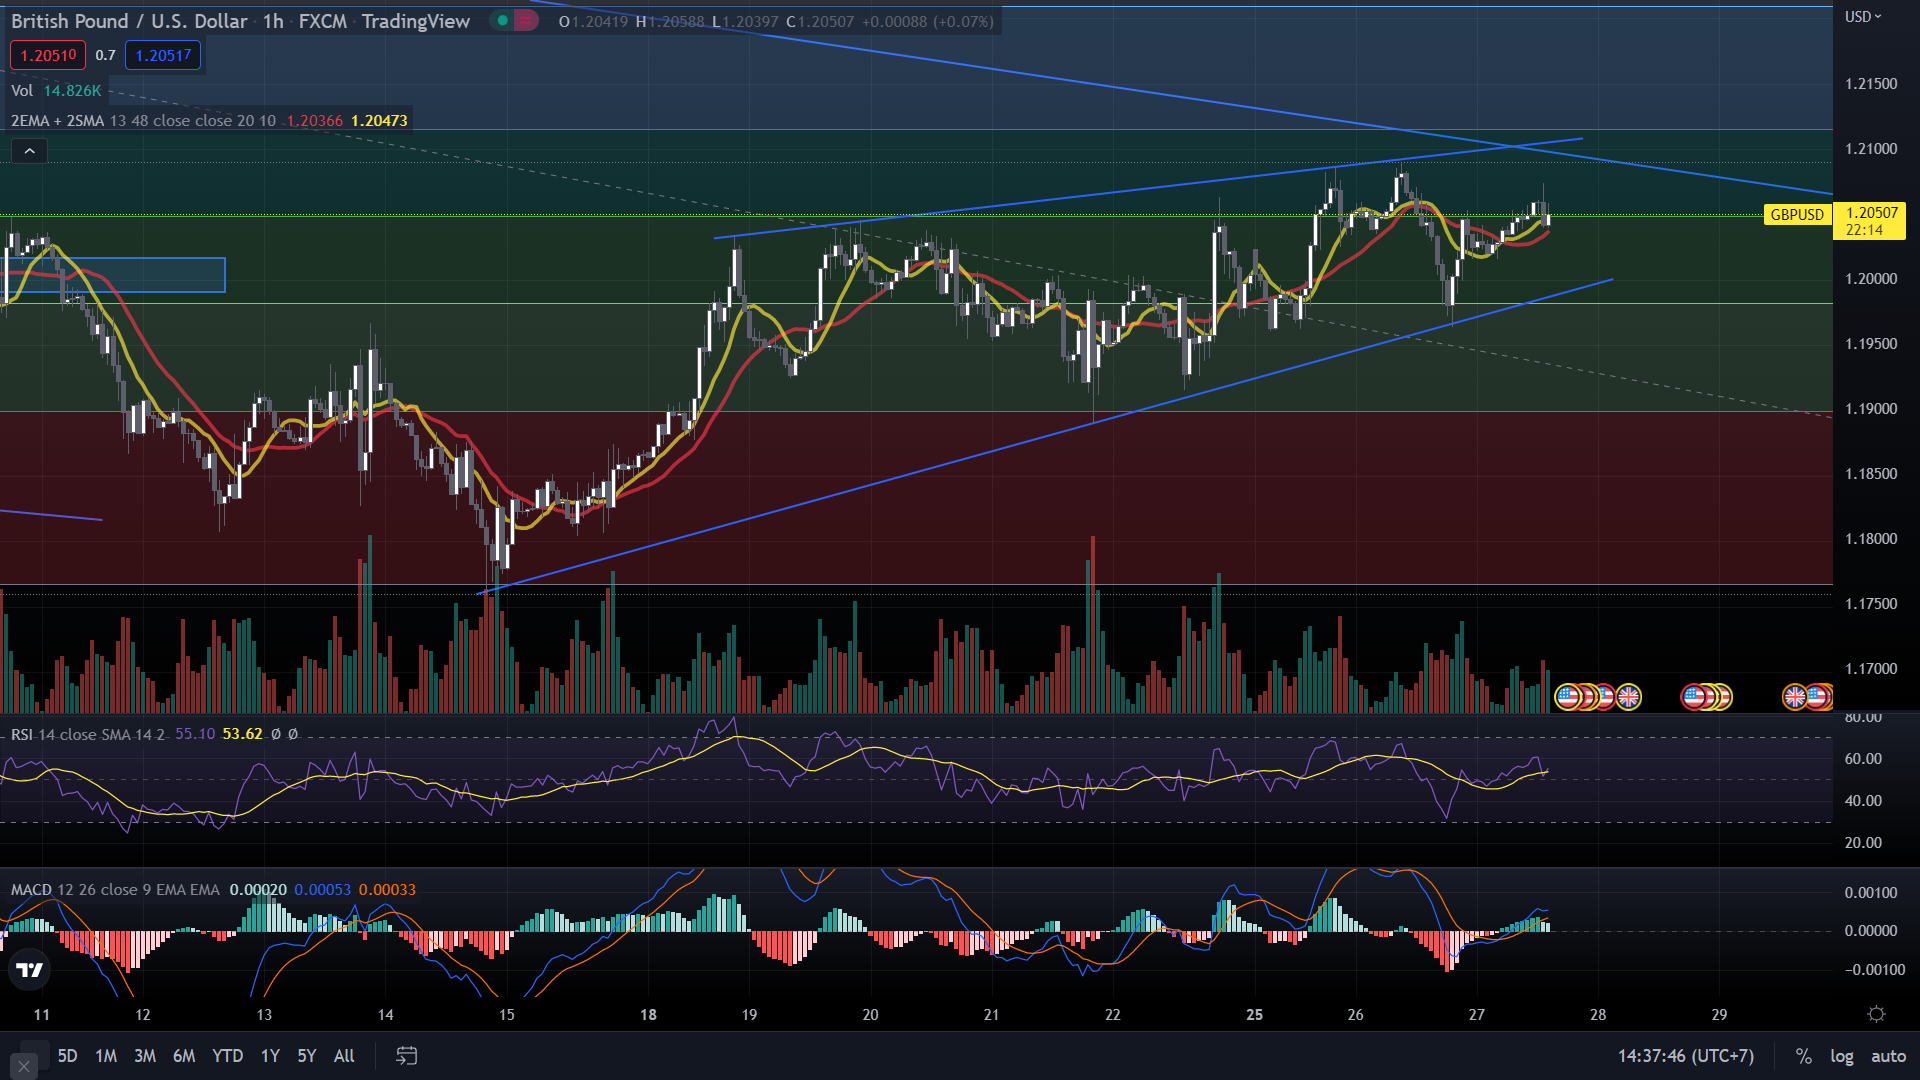The height and width of the screenshot is (1080, 1920).
Task: Select the 5Y time range
Action: click(x=307, y=1055)
